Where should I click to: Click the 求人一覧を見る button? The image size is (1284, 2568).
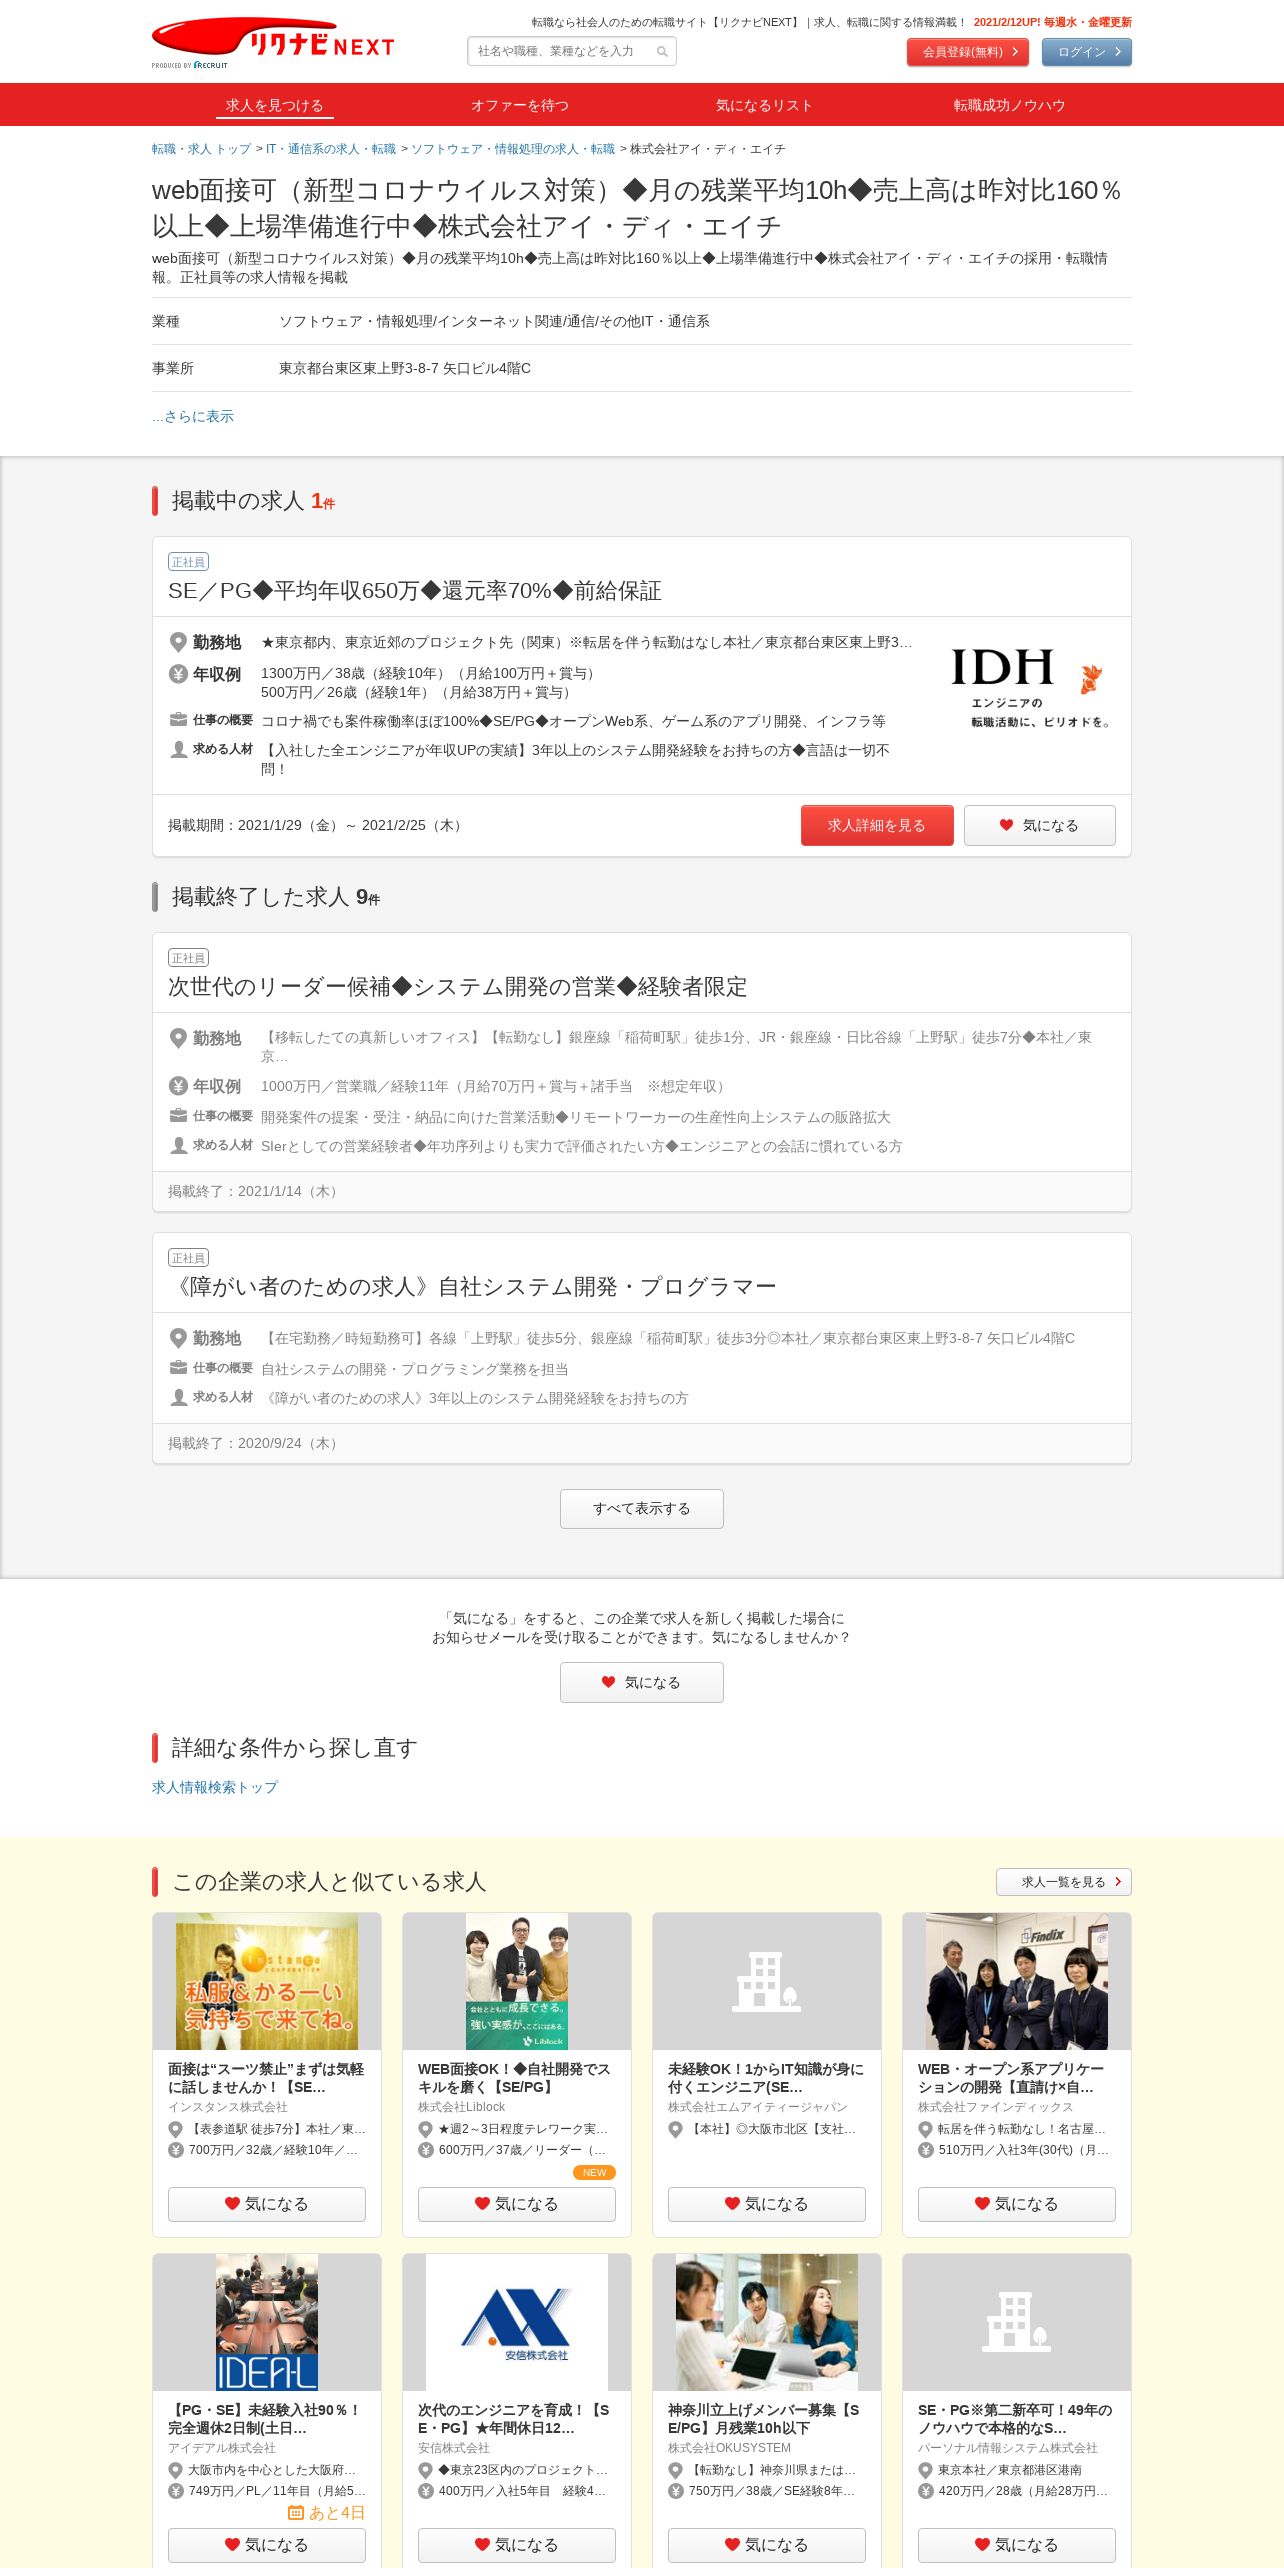[1064, 1881]
